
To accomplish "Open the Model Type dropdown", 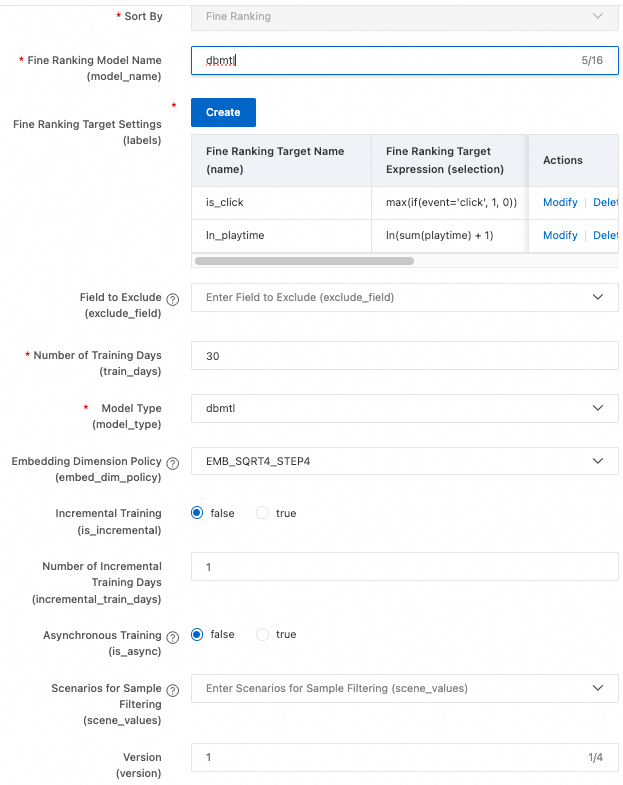I will pos(404,408).
